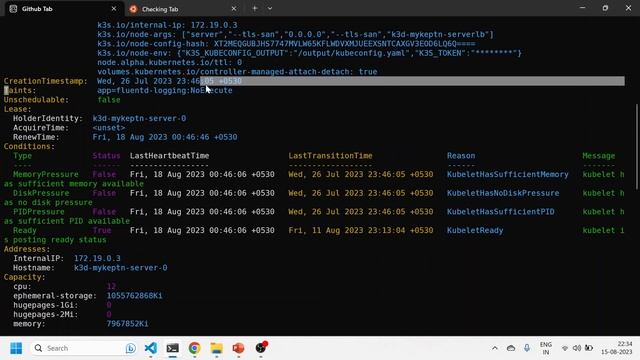
Task: Open PowerPoint from taskbar
Action: click(238, 348)
